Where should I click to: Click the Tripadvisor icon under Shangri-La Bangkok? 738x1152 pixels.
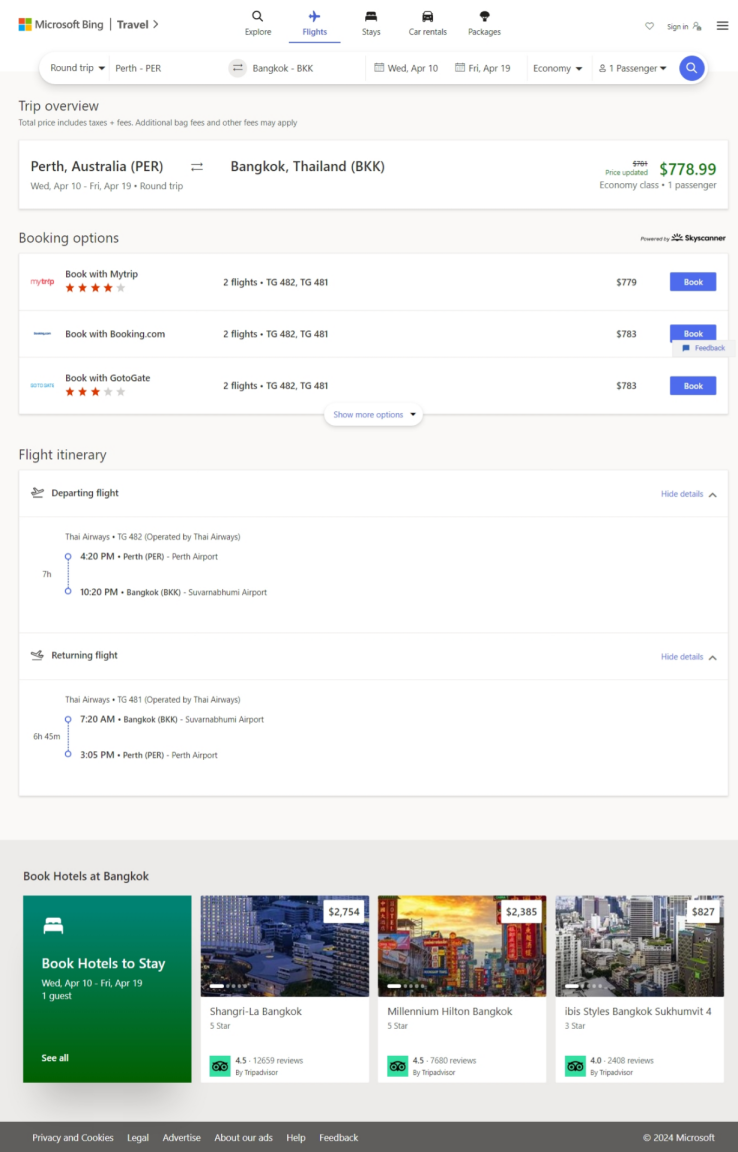point(220,1066)
